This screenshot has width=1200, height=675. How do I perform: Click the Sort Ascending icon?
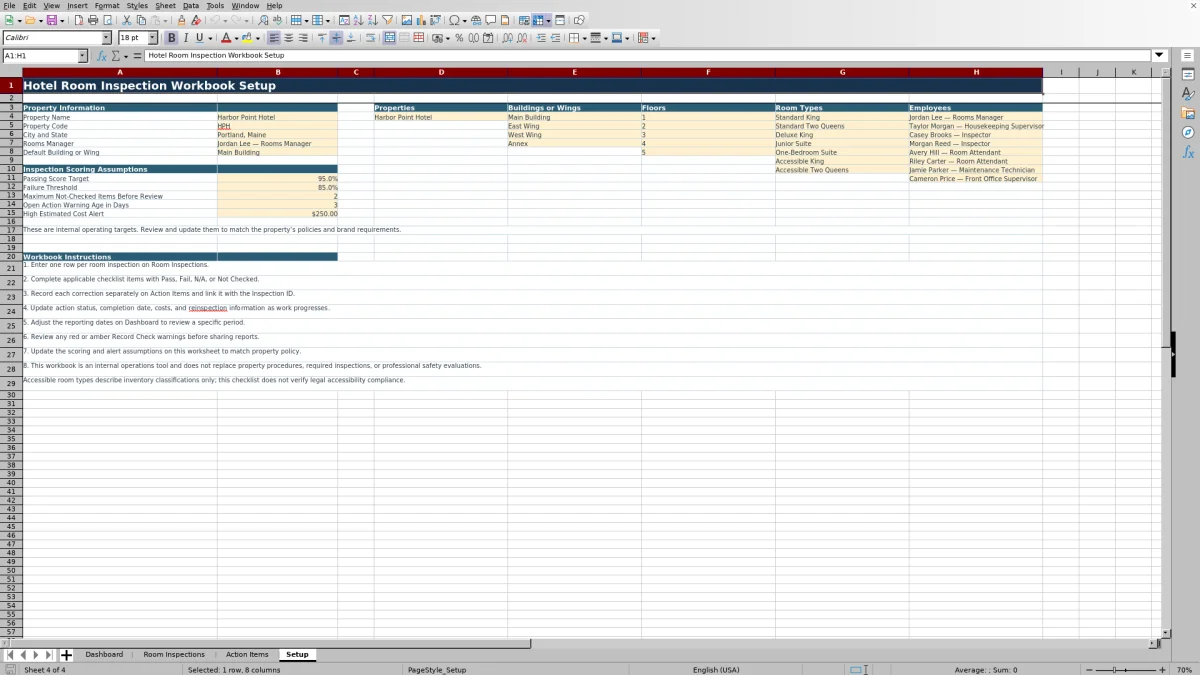tap(358, 20)
